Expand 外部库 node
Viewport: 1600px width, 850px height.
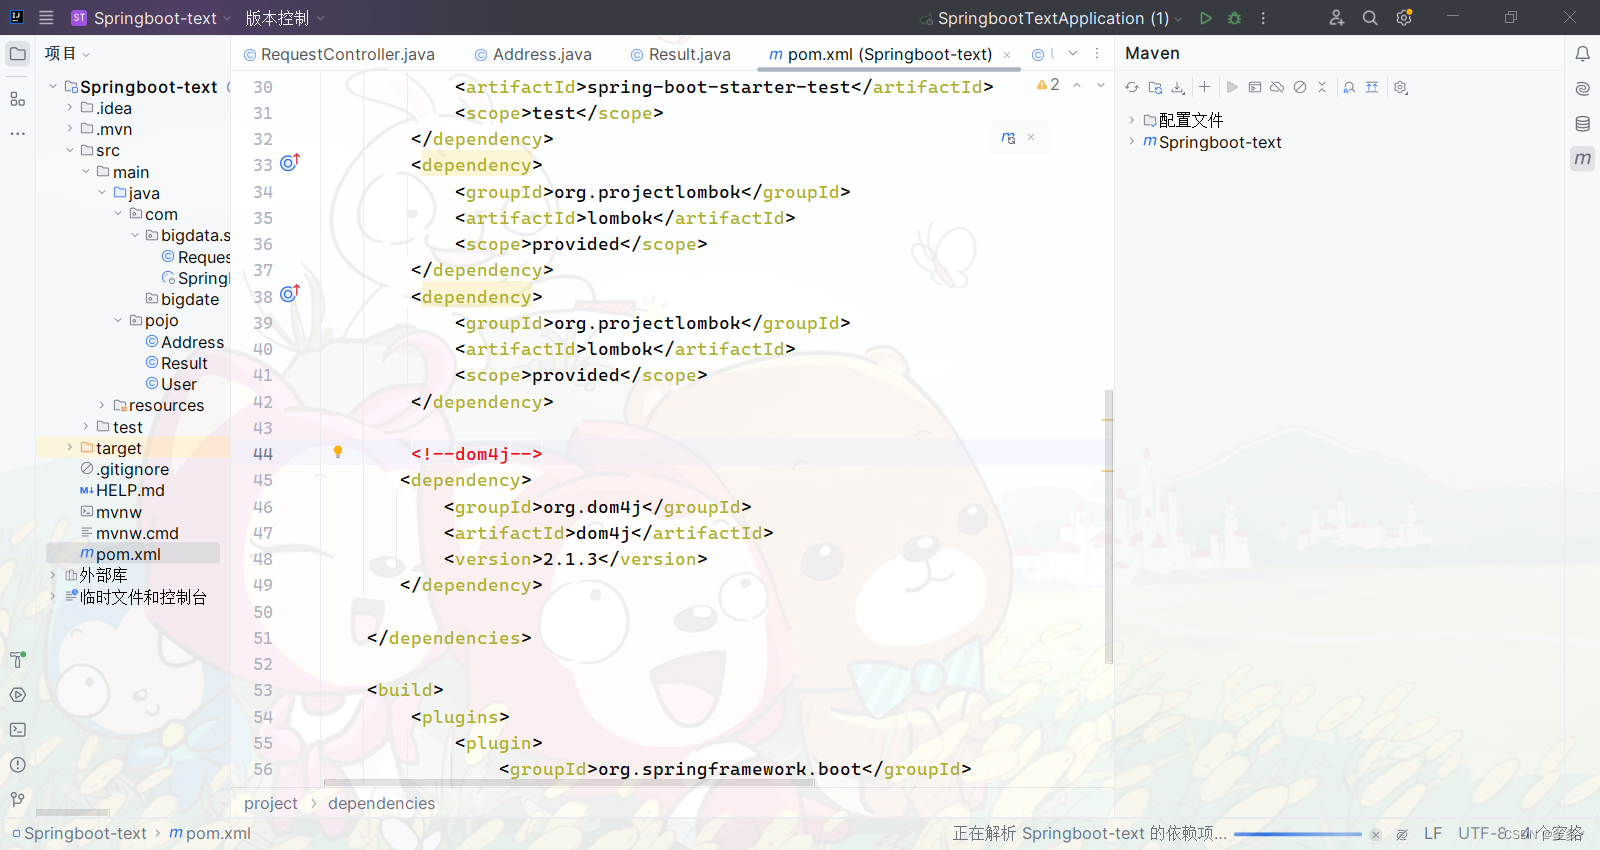pos(53,575)
